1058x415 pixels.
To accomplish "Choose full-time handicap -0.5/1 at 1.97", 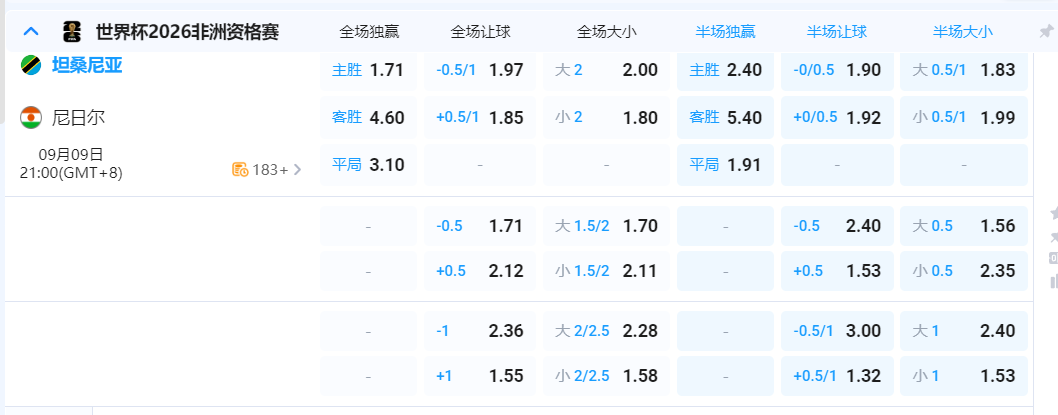I will 480,70.
